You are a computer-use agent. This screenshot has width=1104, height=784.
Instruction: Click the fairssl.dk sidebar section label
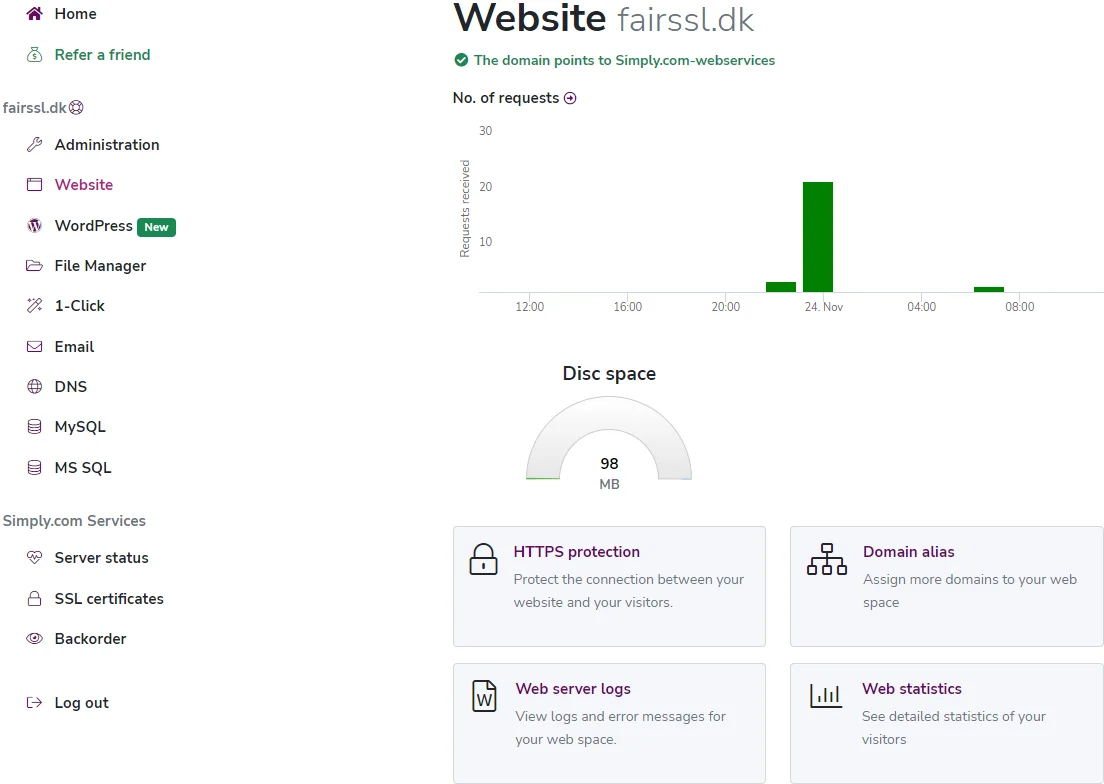(34, 108)
